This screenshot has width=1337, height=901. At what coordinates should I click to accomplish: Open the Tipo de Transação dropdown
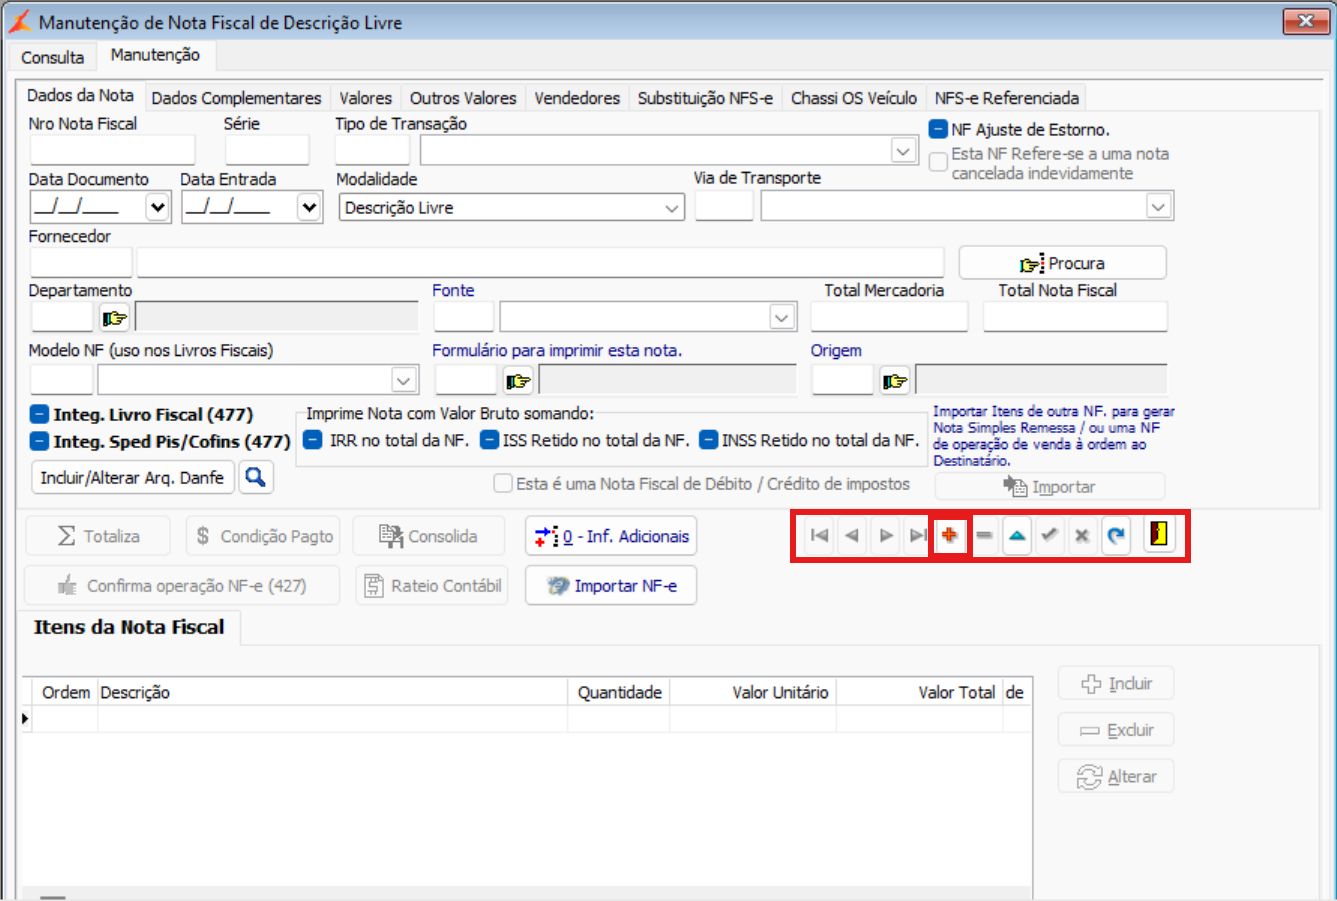click(903, 151)
